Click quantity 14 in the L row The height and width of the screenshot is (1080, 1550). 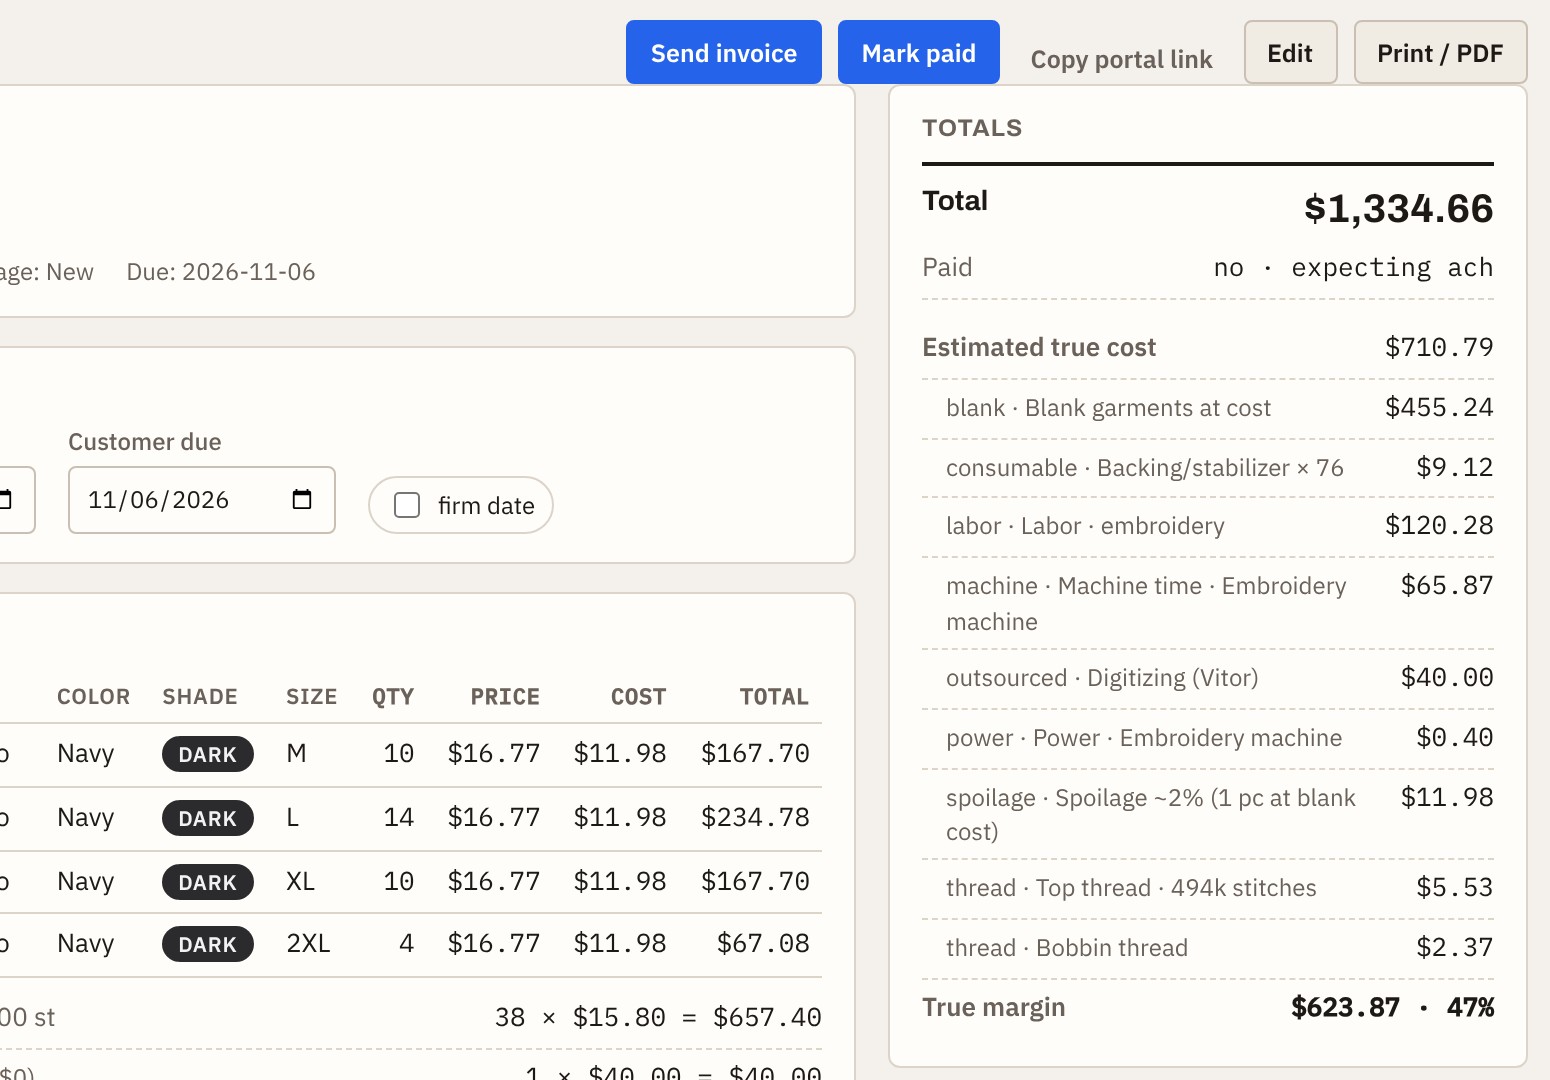[399, 817]
